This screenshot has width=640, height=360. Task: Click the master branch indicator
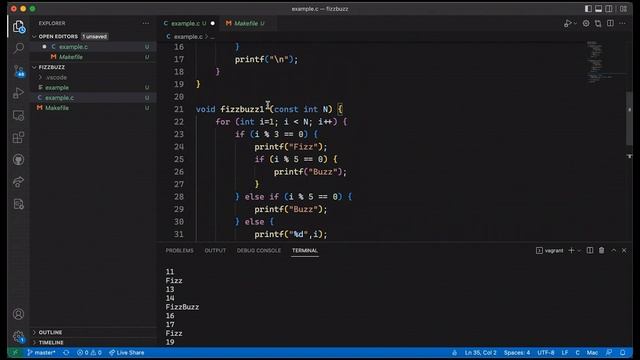(x=41, y=353)
